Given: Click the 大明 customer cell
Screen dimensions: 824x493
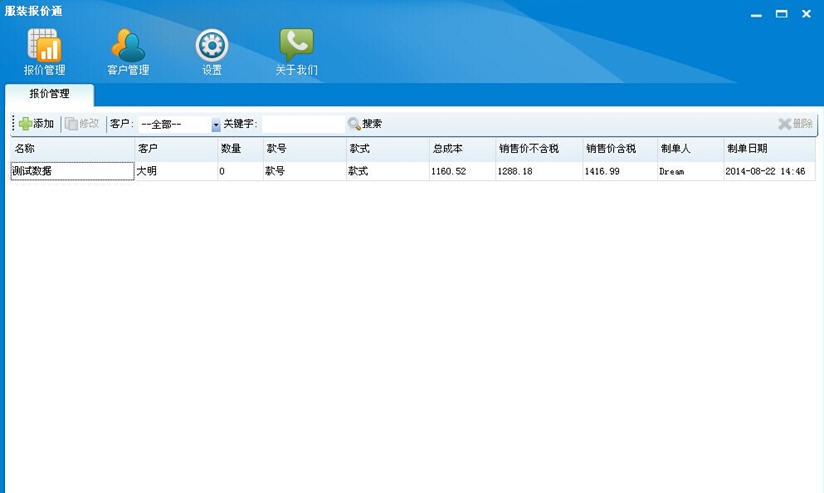Looking at the screenshot, I should (176, 171).
